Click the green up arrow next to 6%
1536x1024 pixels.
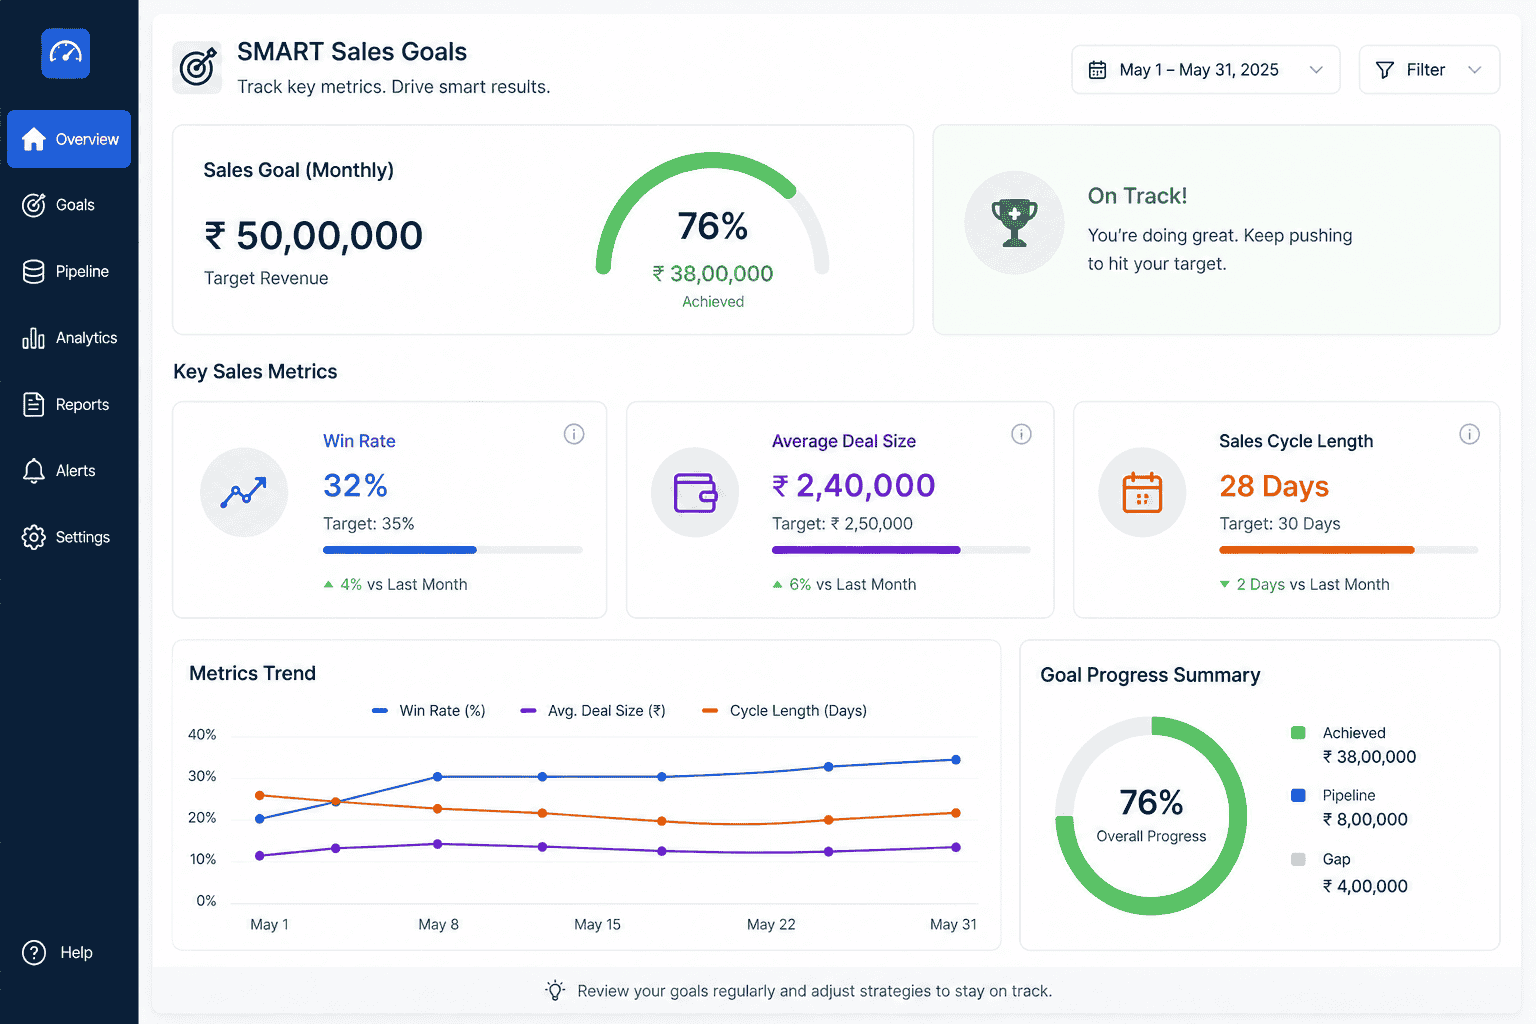coord(777,584)
